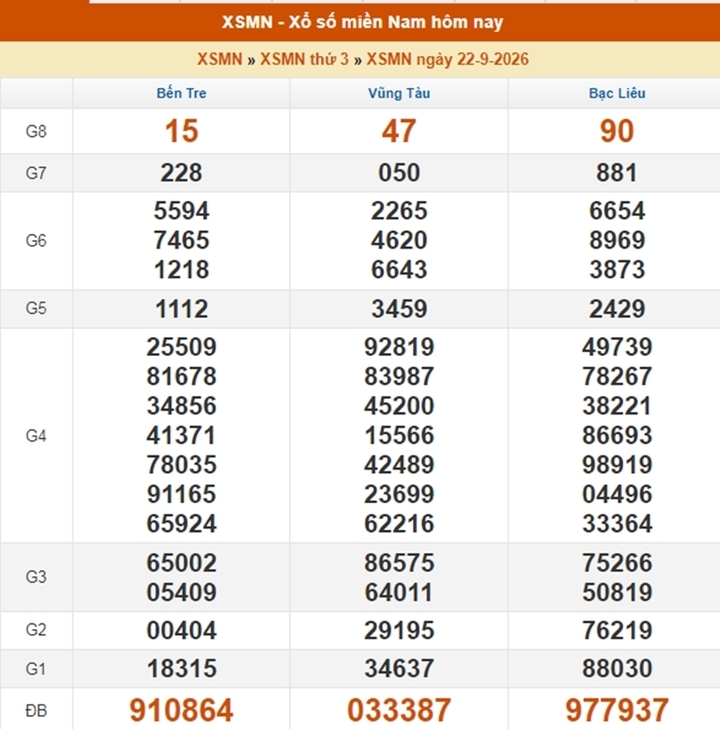Click the G6 row label
Image resolution: width=720 pixels, height=729 pixels.
36,240
